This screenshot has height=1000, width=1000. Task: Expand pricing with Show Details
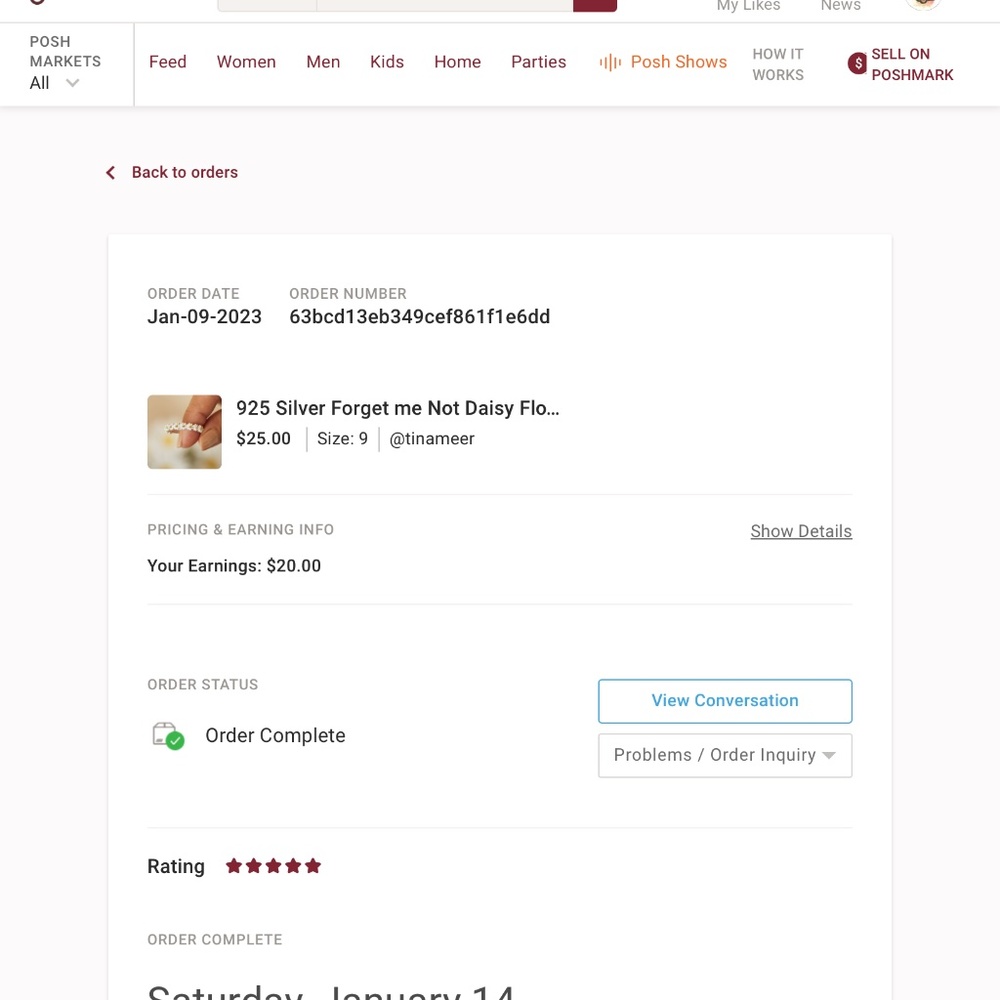point(801,531)
